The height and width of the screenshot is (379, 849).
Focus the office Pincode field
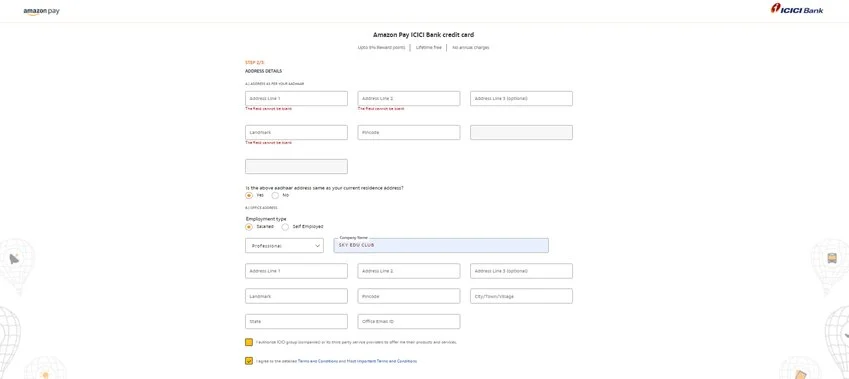point(409,296)
